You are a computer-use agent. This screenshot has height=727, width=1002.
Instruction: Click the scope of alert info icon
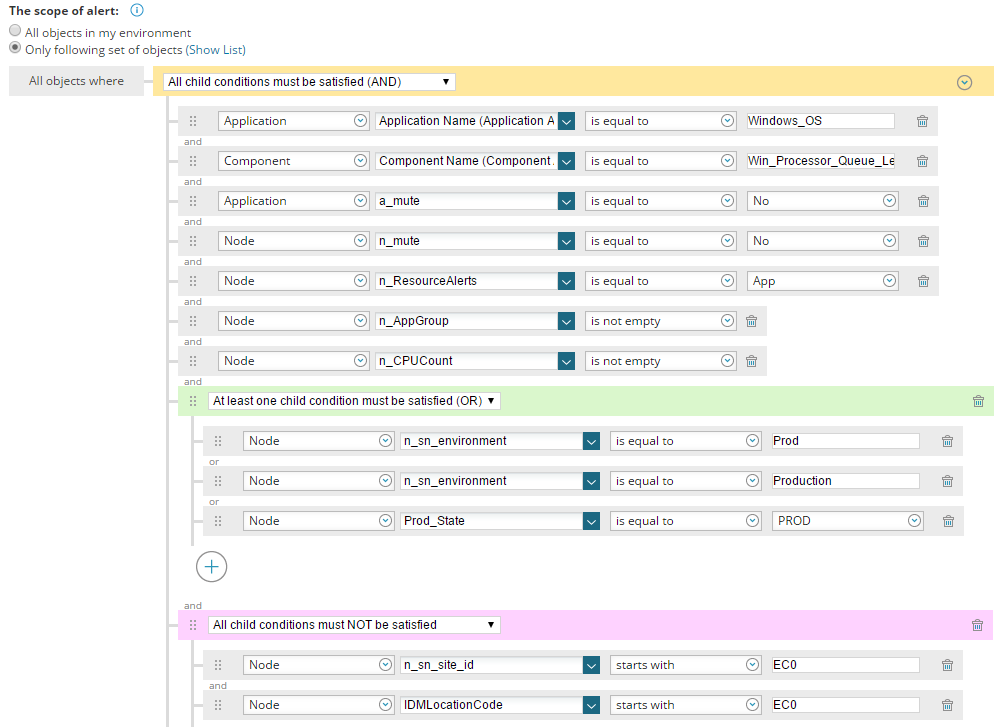point(137,10)
